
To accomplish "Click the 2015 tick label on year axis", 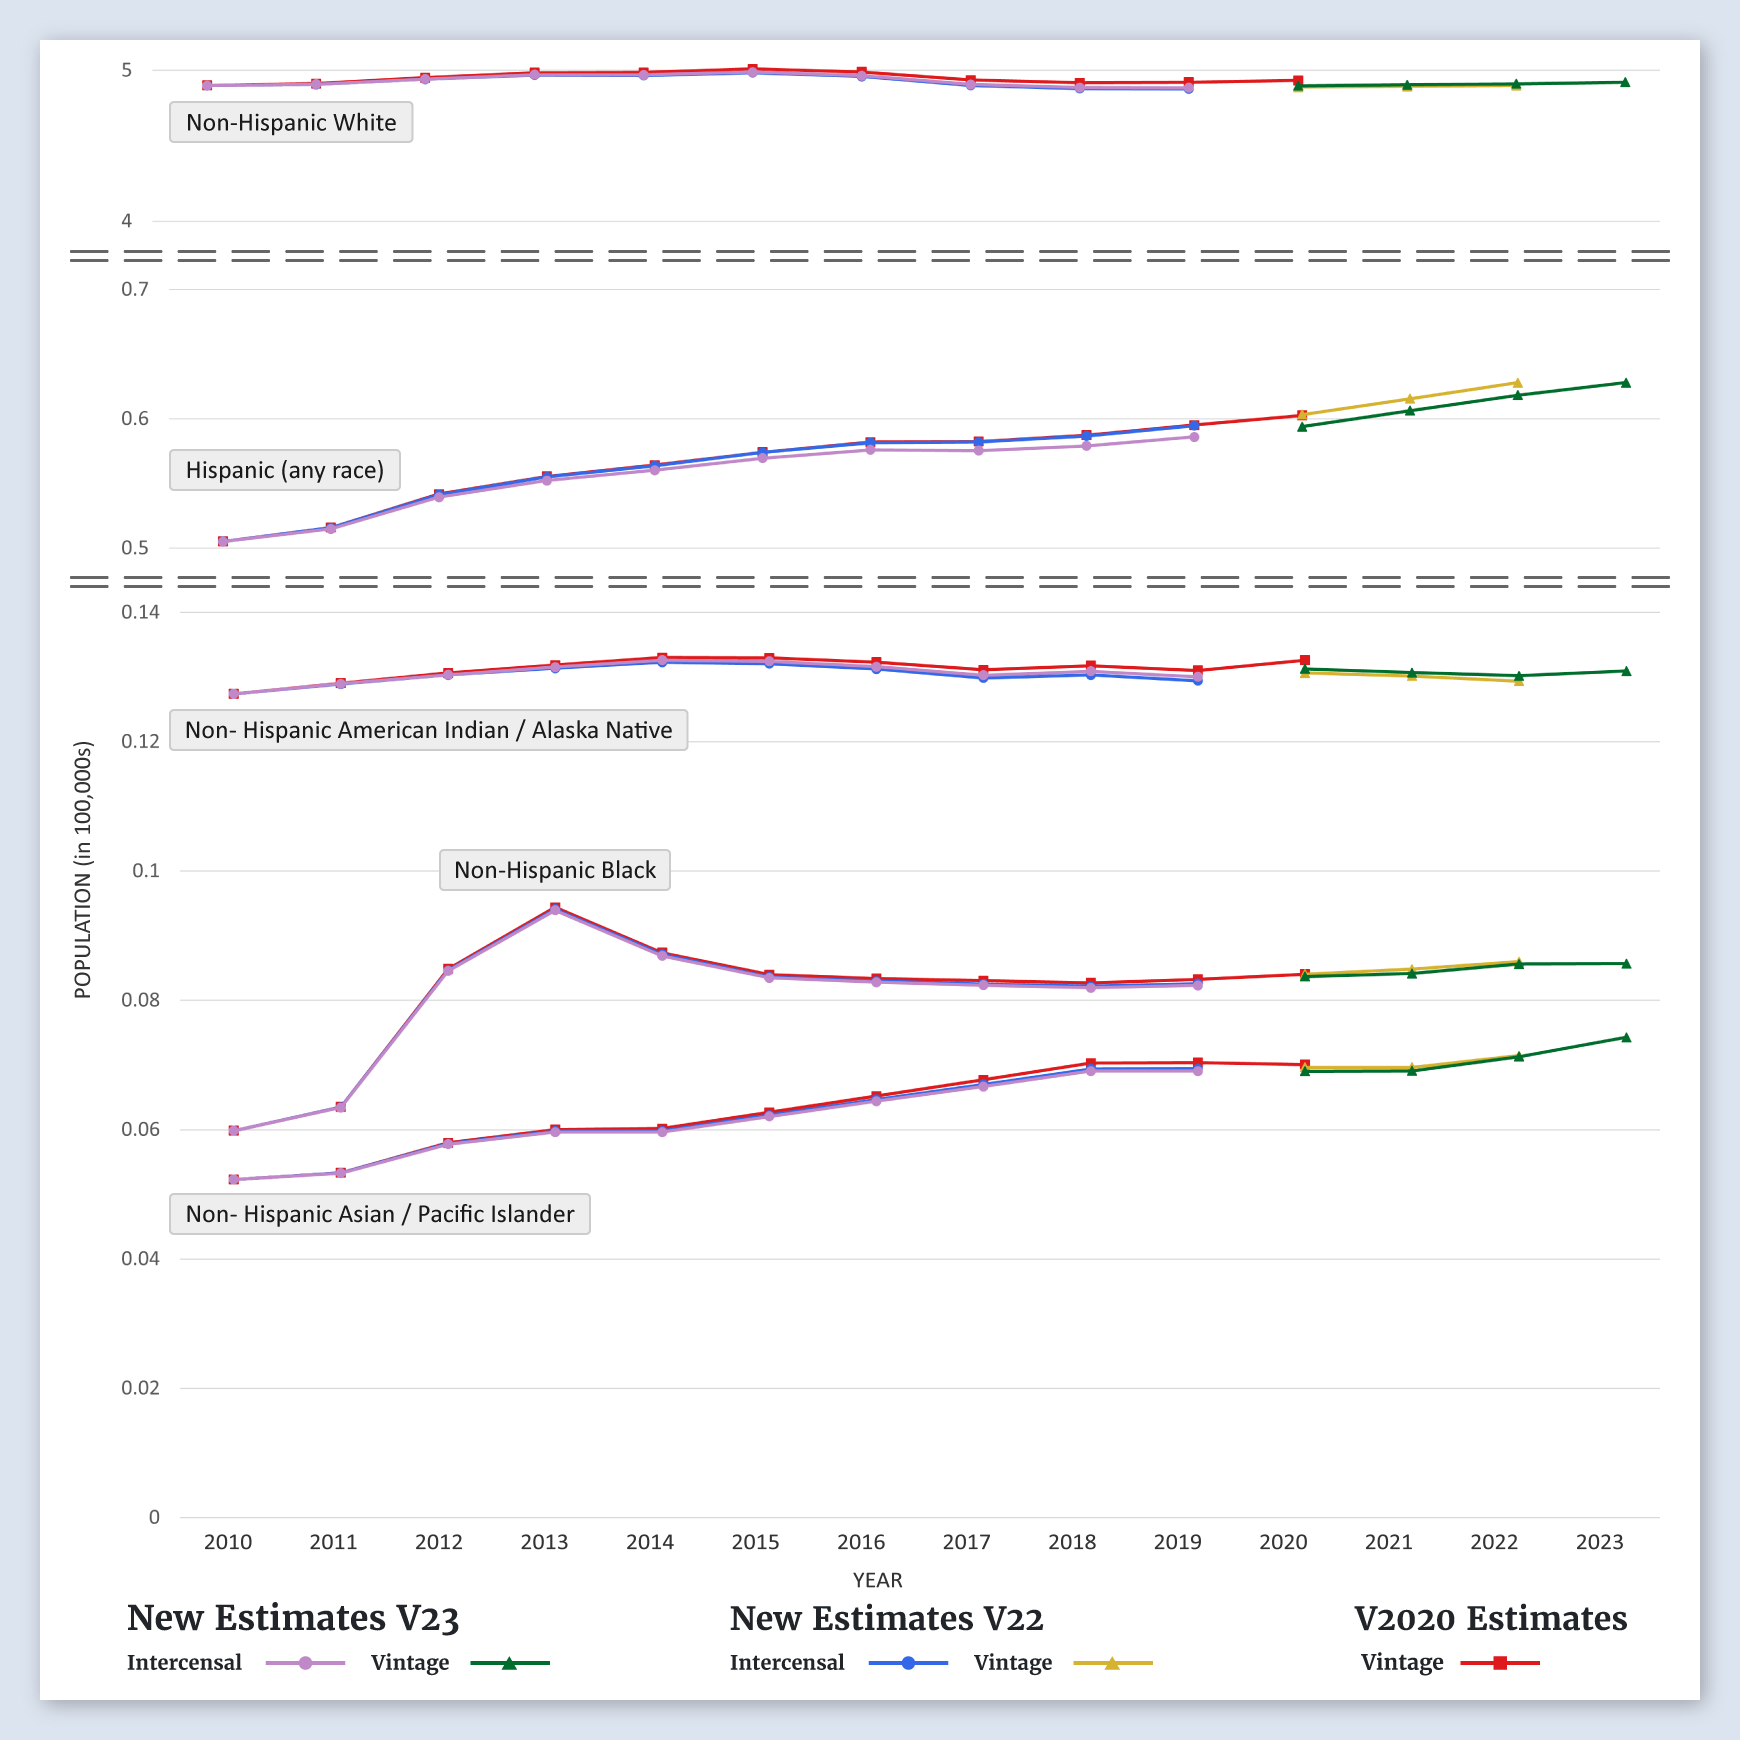I will [755, 1542].
